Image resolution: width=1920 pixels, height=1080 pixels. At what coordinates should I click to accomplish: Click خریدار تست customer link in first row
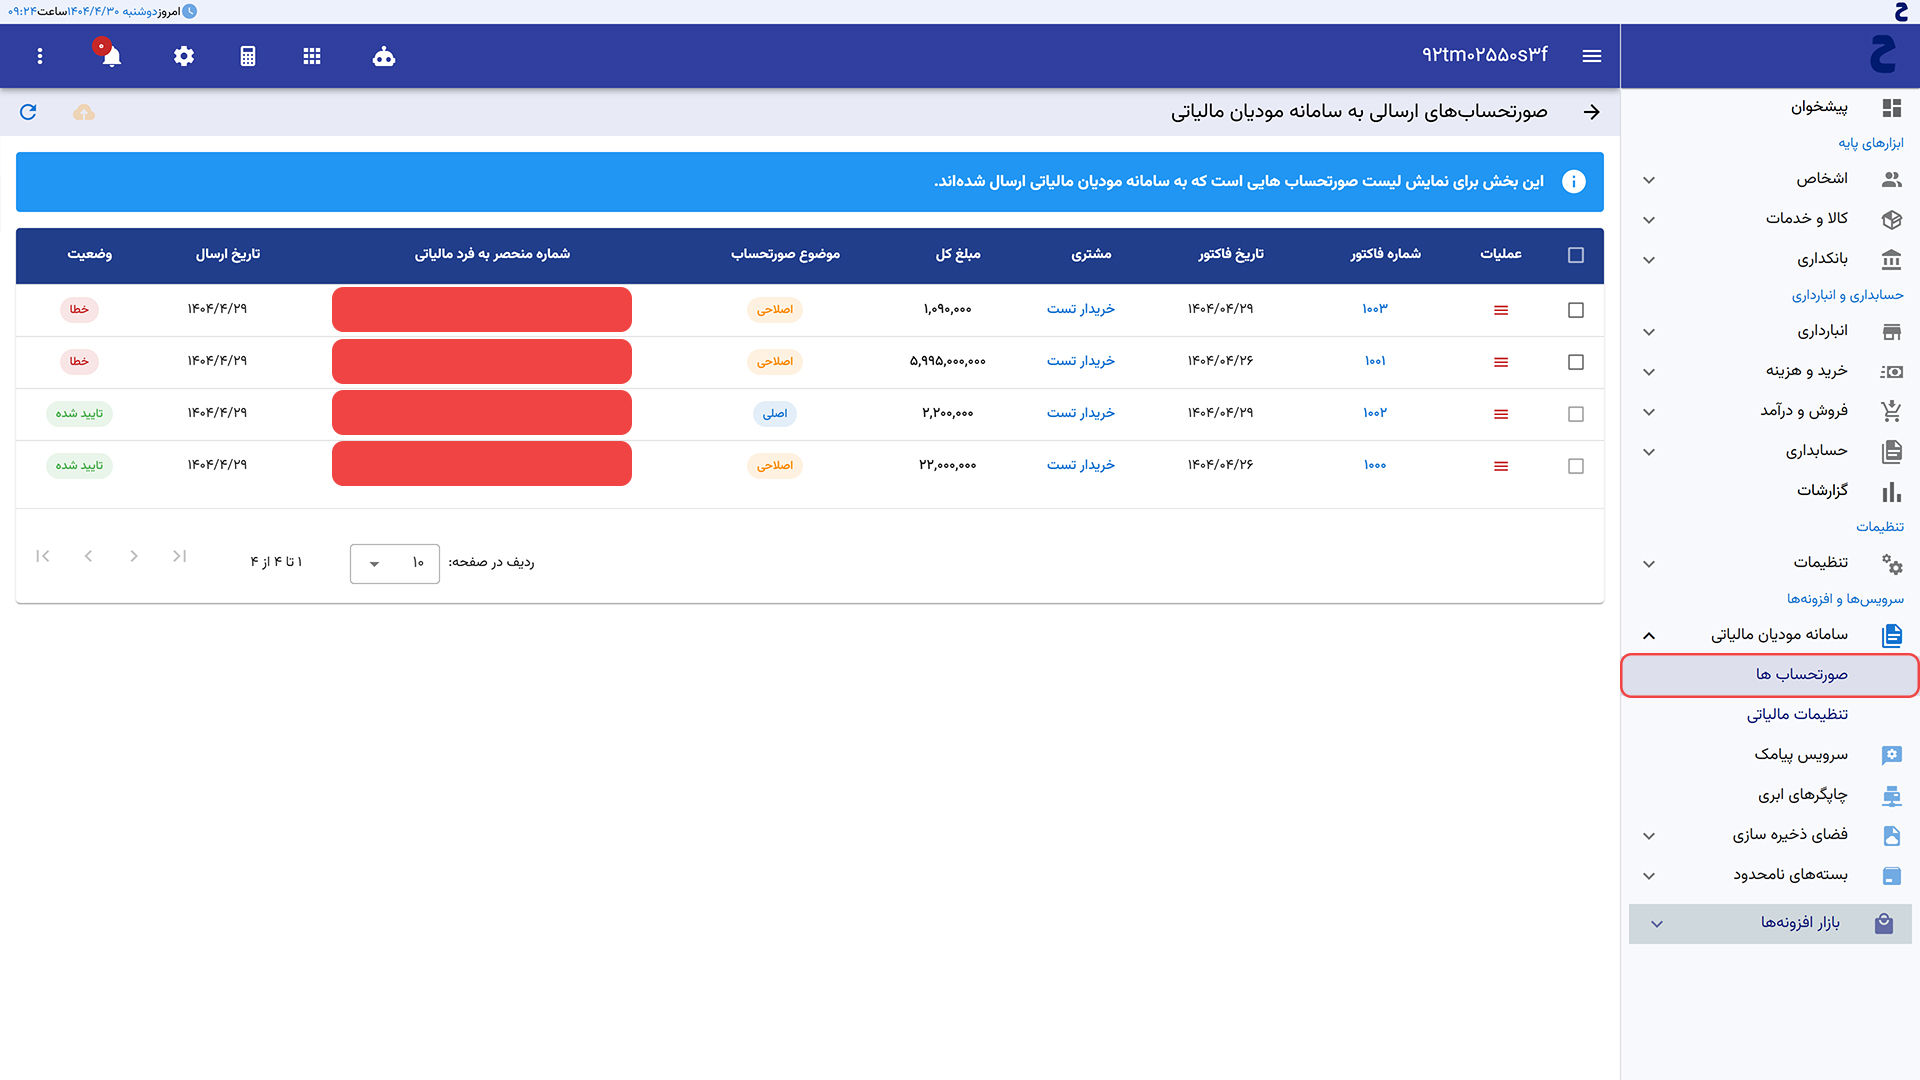tap(1080, 309)
